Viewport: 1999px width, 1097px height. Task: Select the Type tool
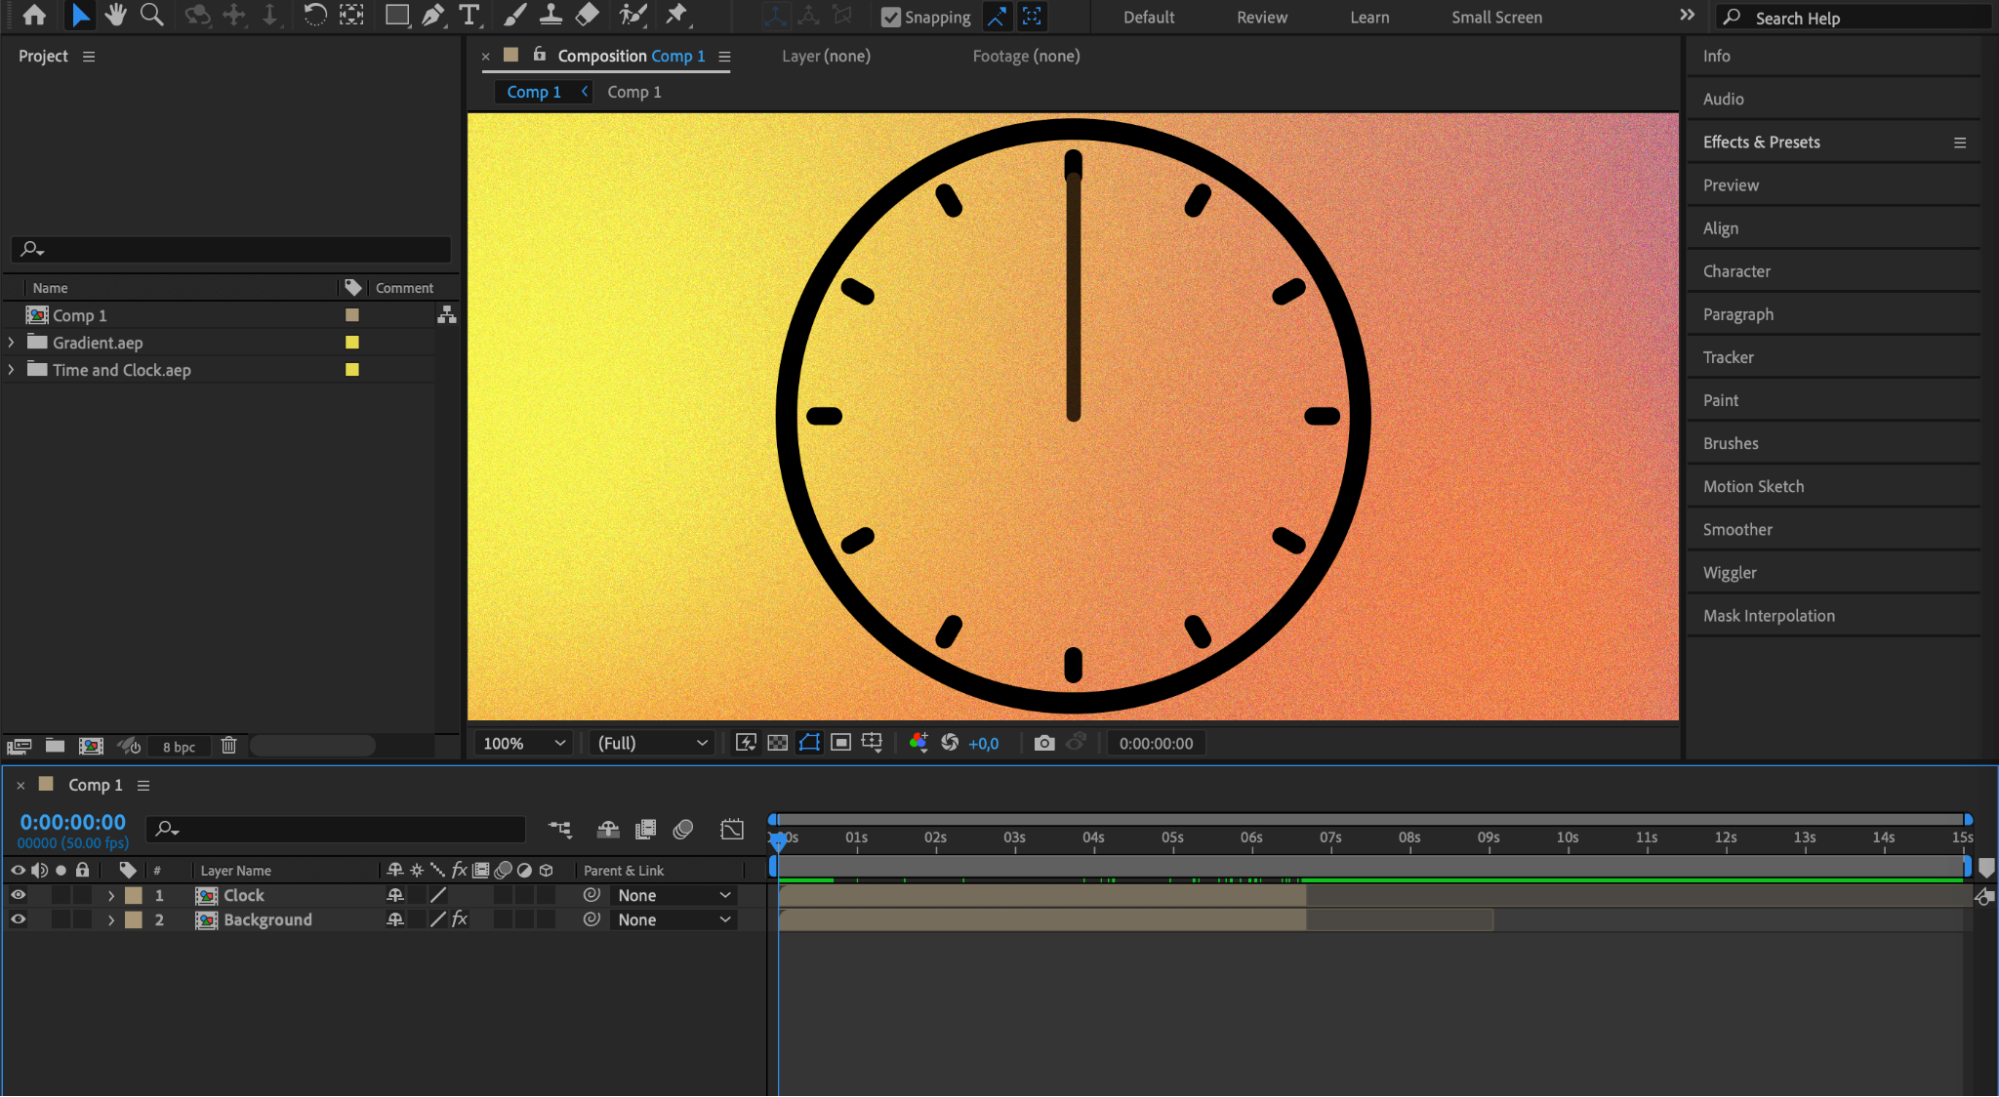468,15
